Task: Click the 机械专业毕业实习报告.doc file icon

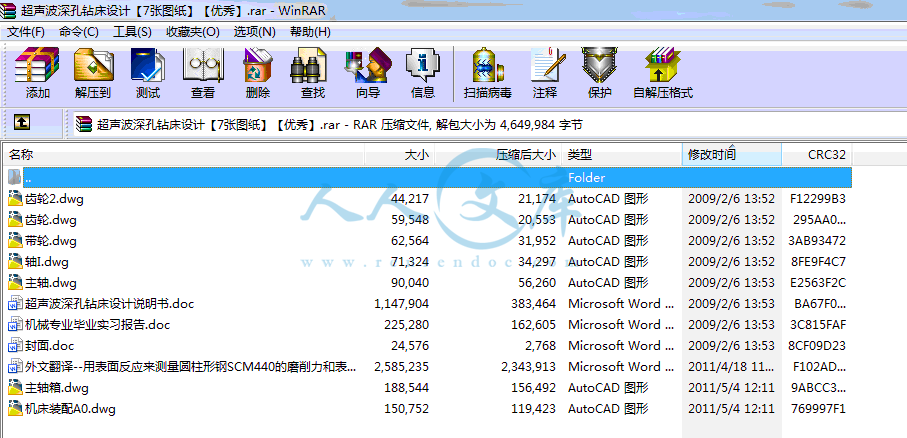Action: click(x=15, y=325)
